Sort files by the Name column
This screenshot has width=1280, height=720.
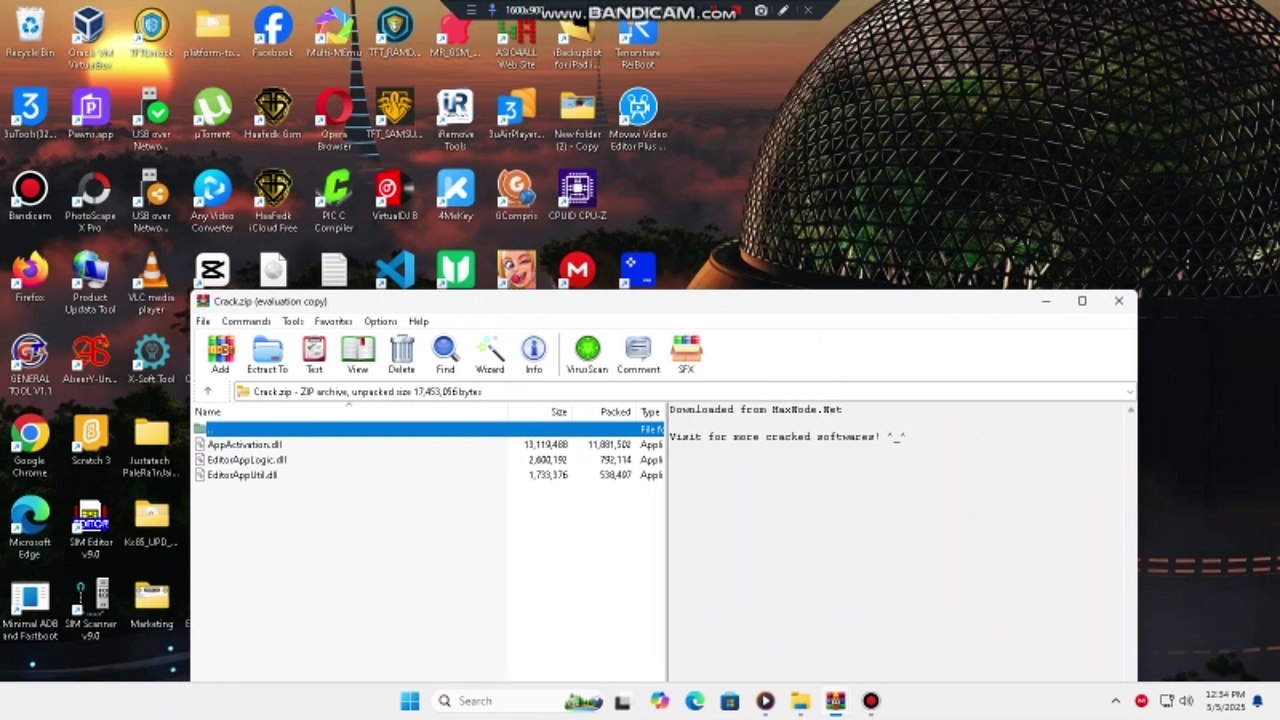pos(350,412)
